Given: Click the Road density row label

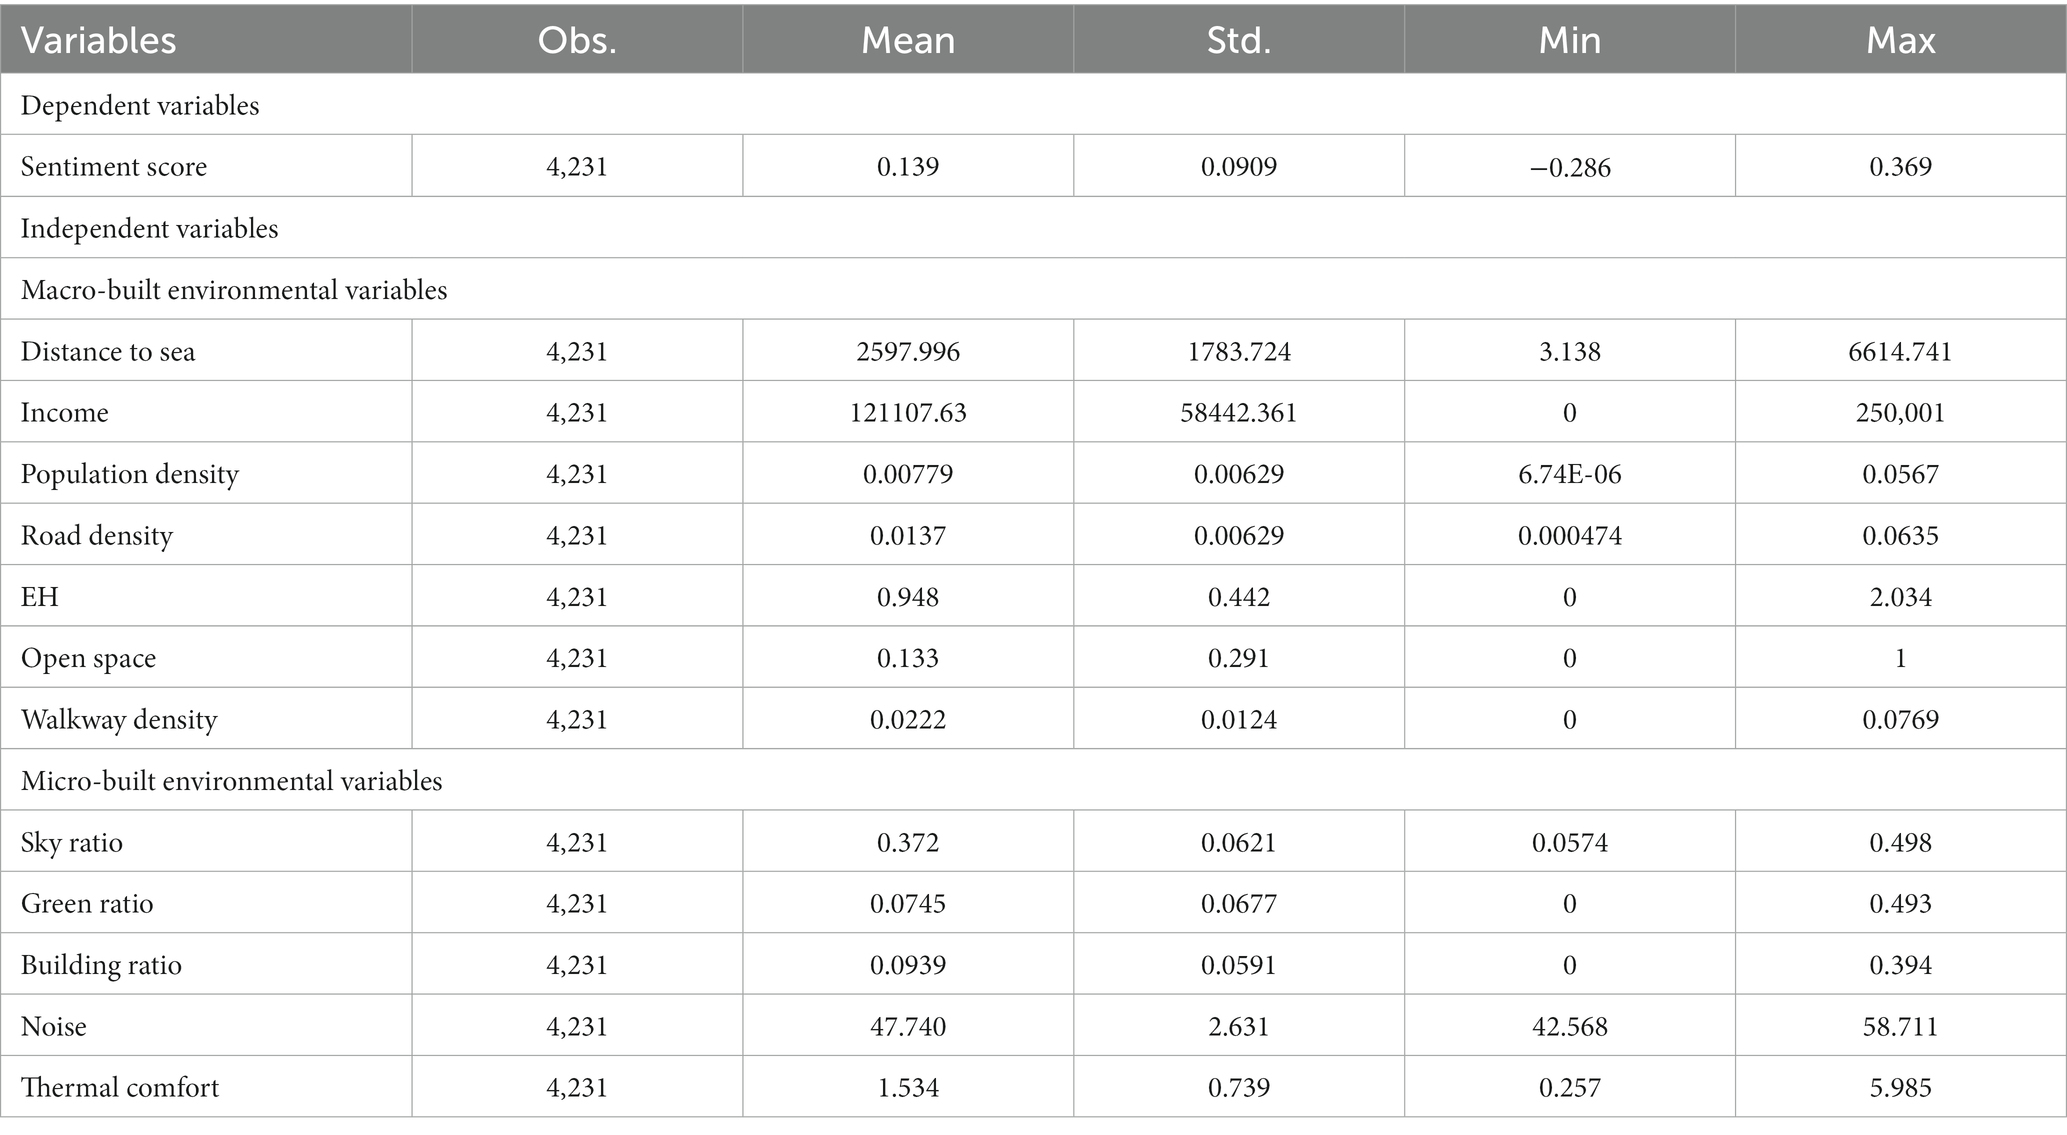Looking at the screenshot, I should pos(97,536).
